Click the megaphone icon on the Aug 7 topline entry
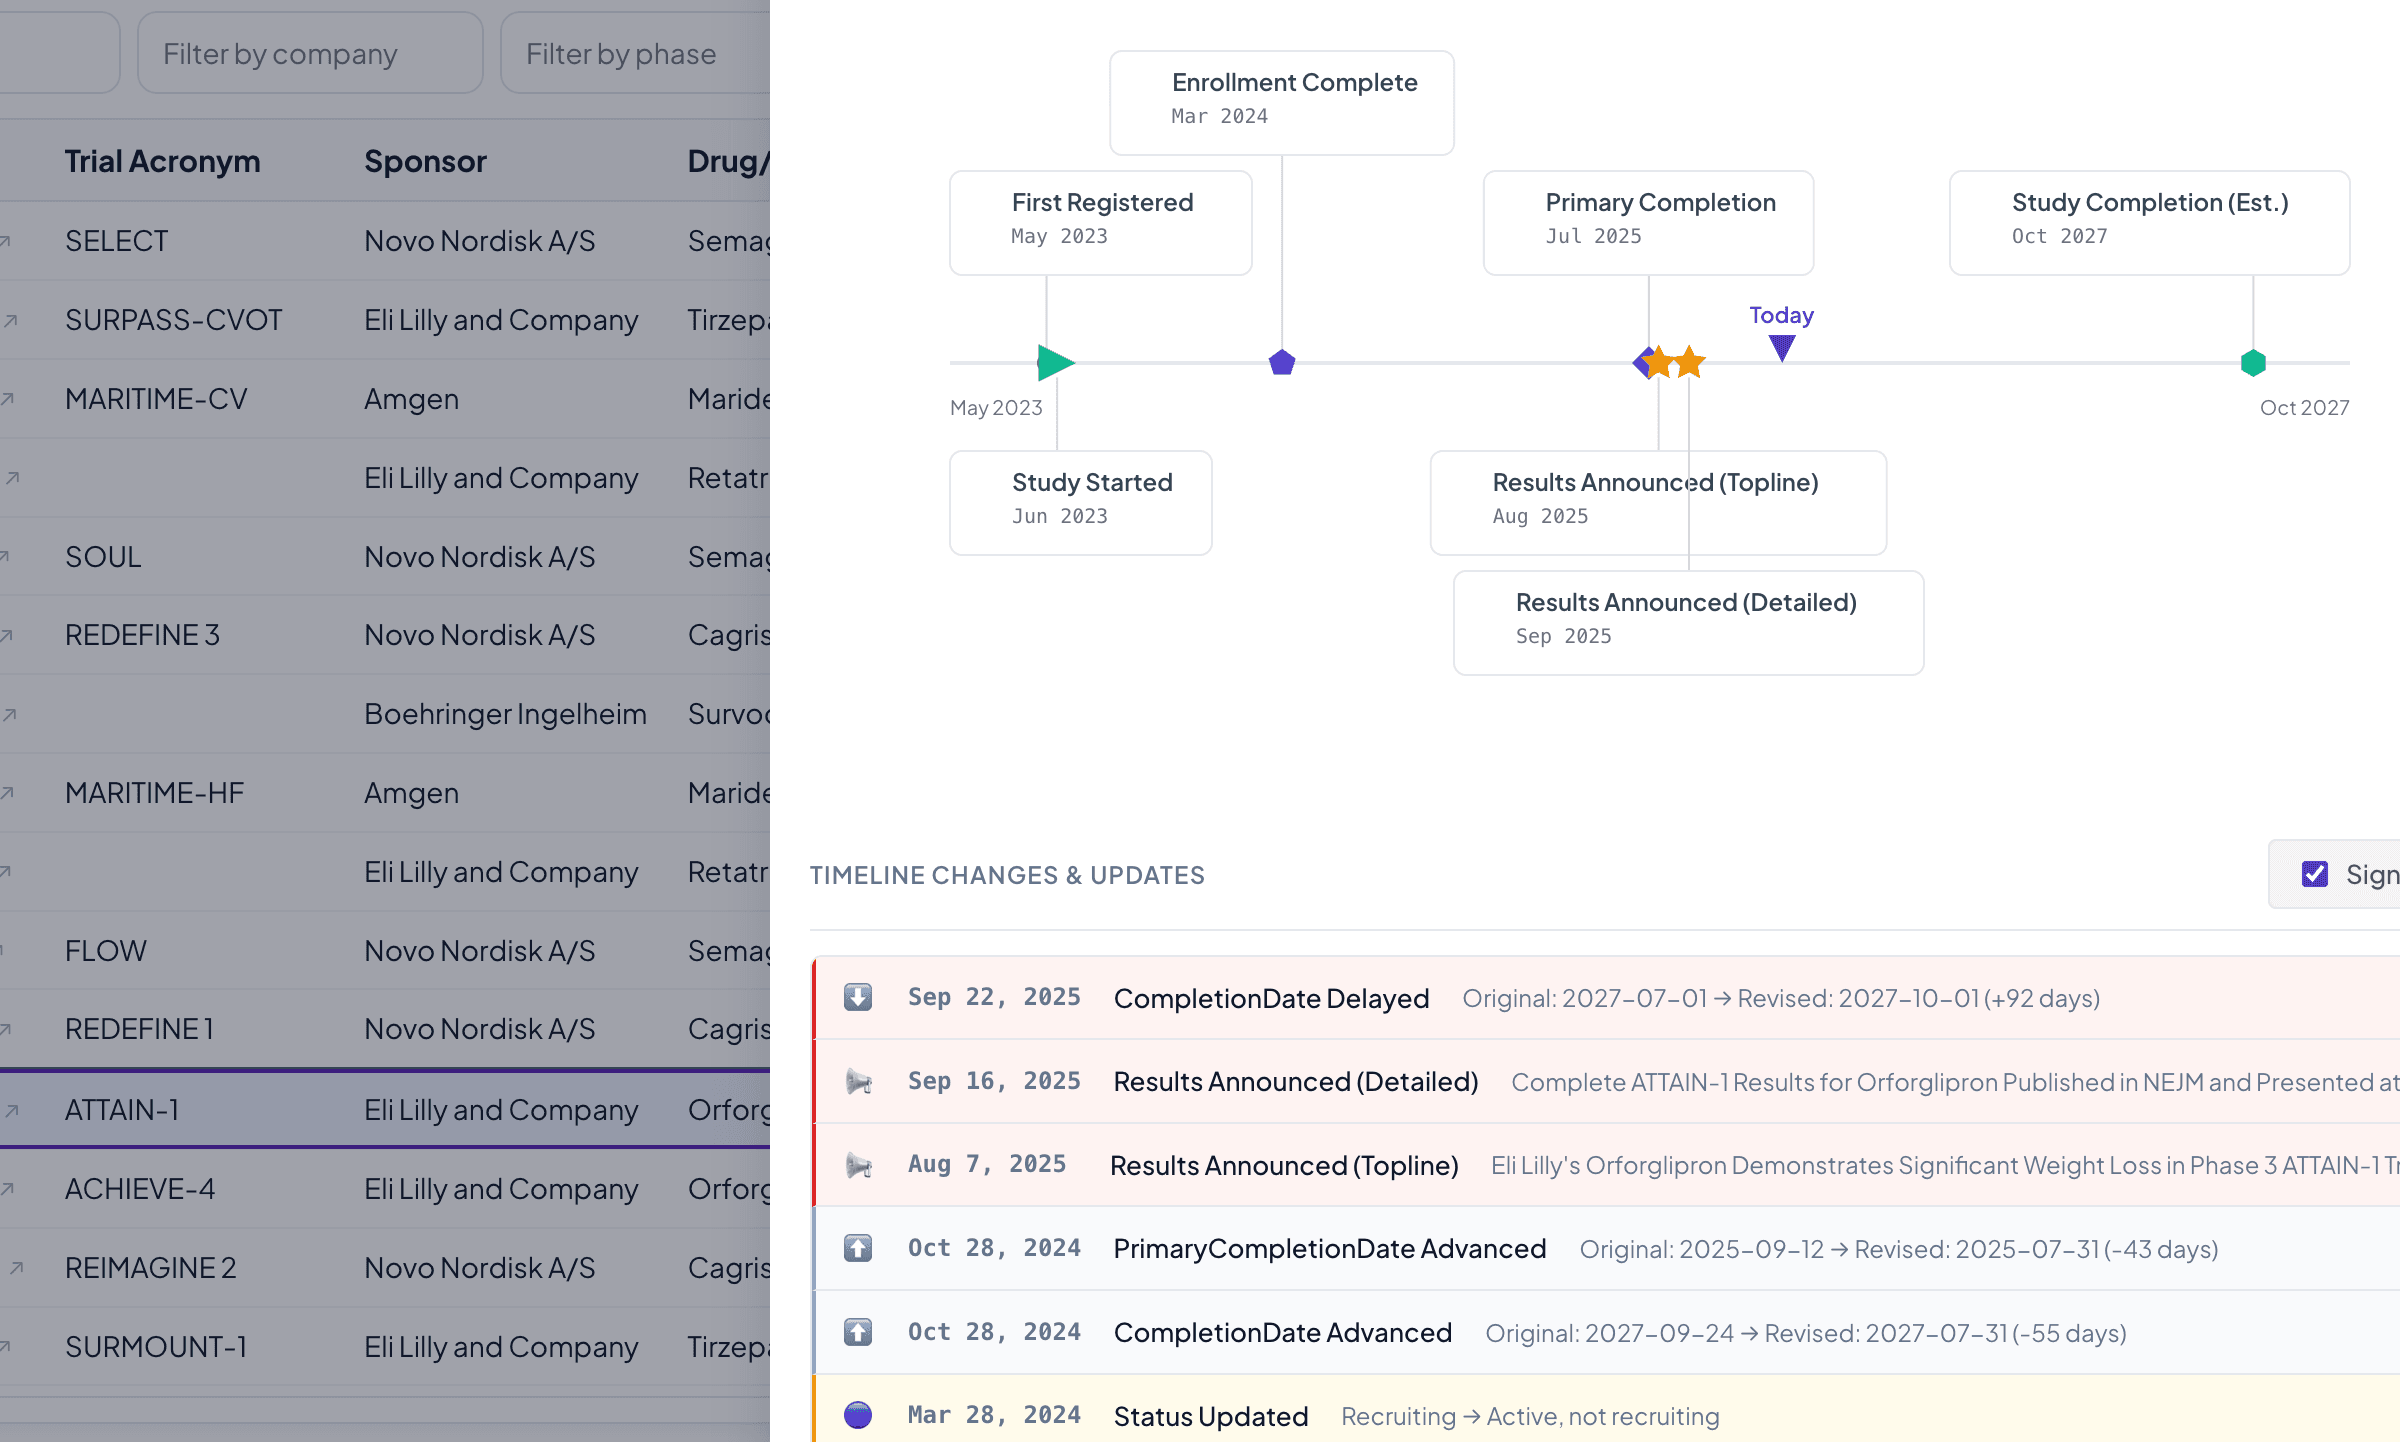Screen dimensions: 2400x1442 (x=857, y=1165)
